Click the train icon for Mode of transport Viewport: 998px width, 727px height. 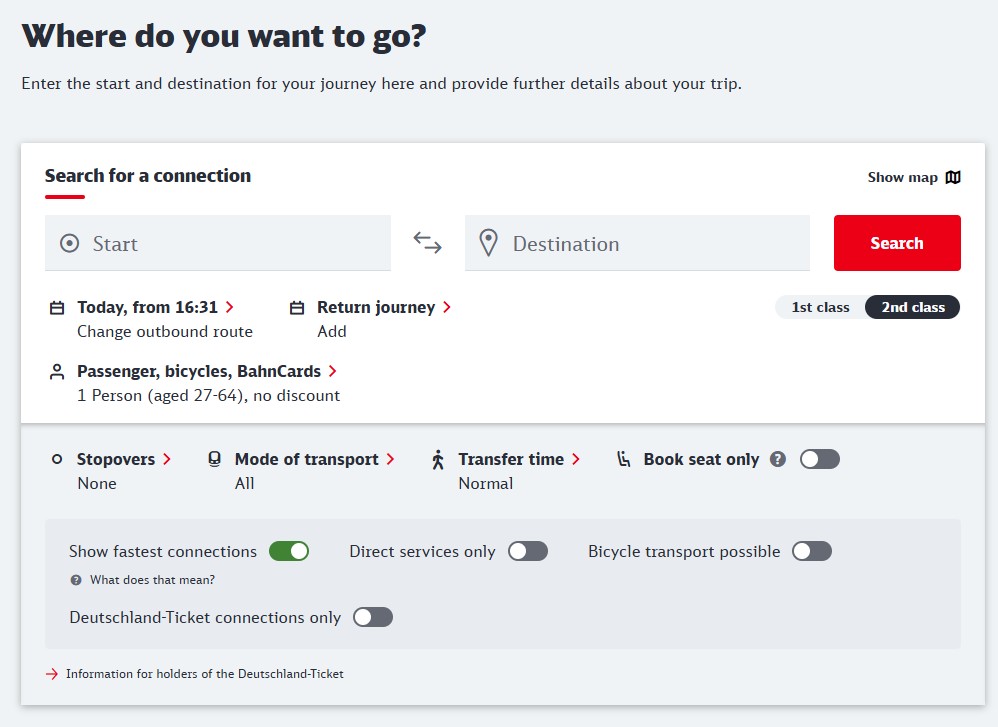(x=214, y=459)
